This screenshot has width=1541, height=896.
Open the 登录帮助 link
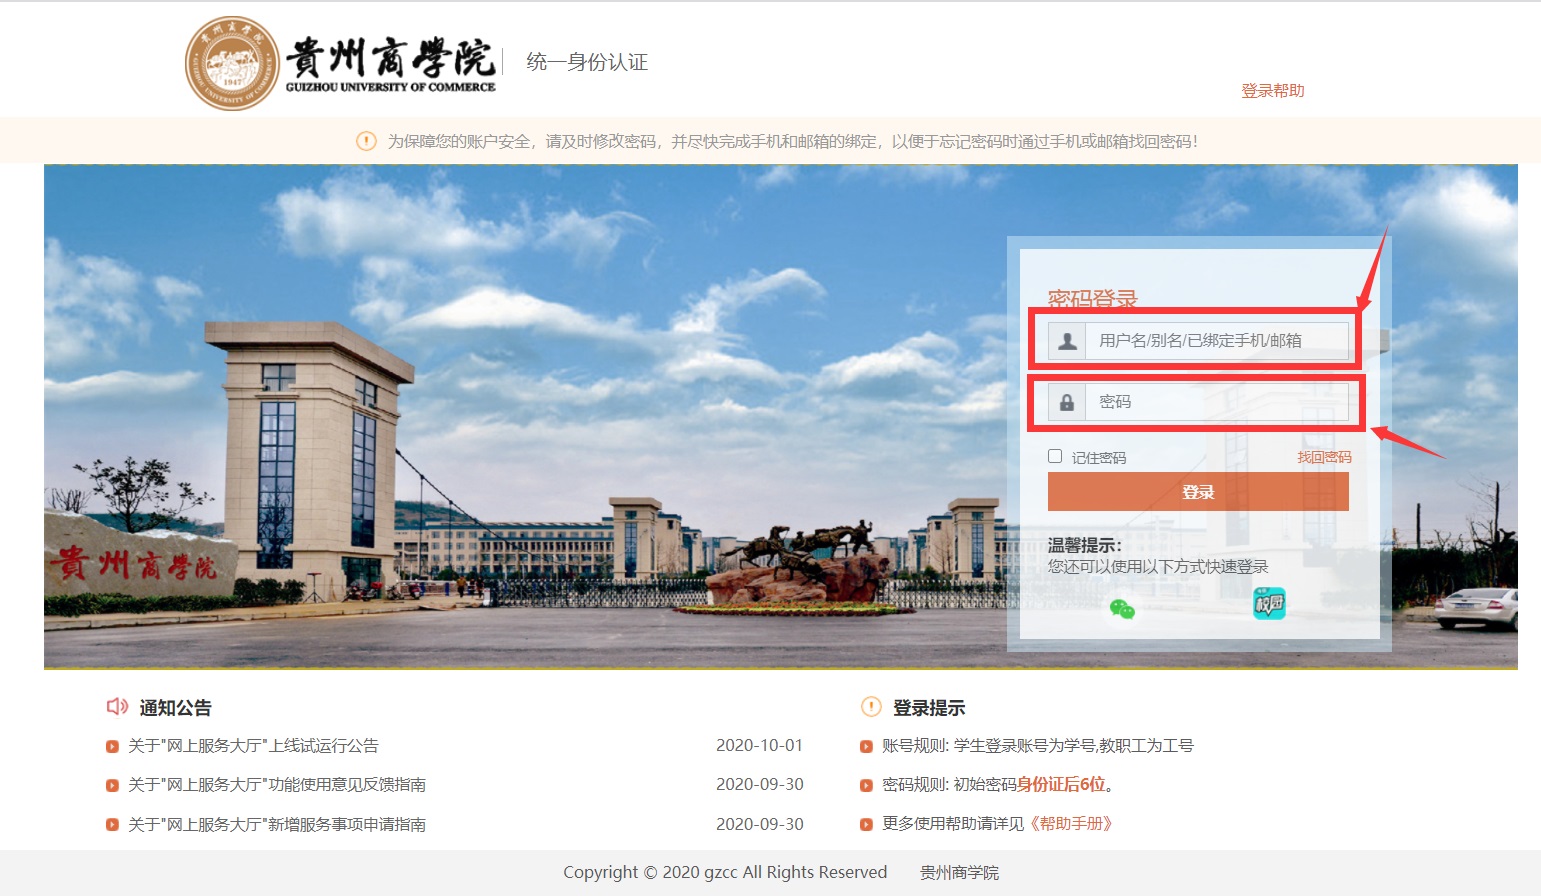coord(1272,91)
